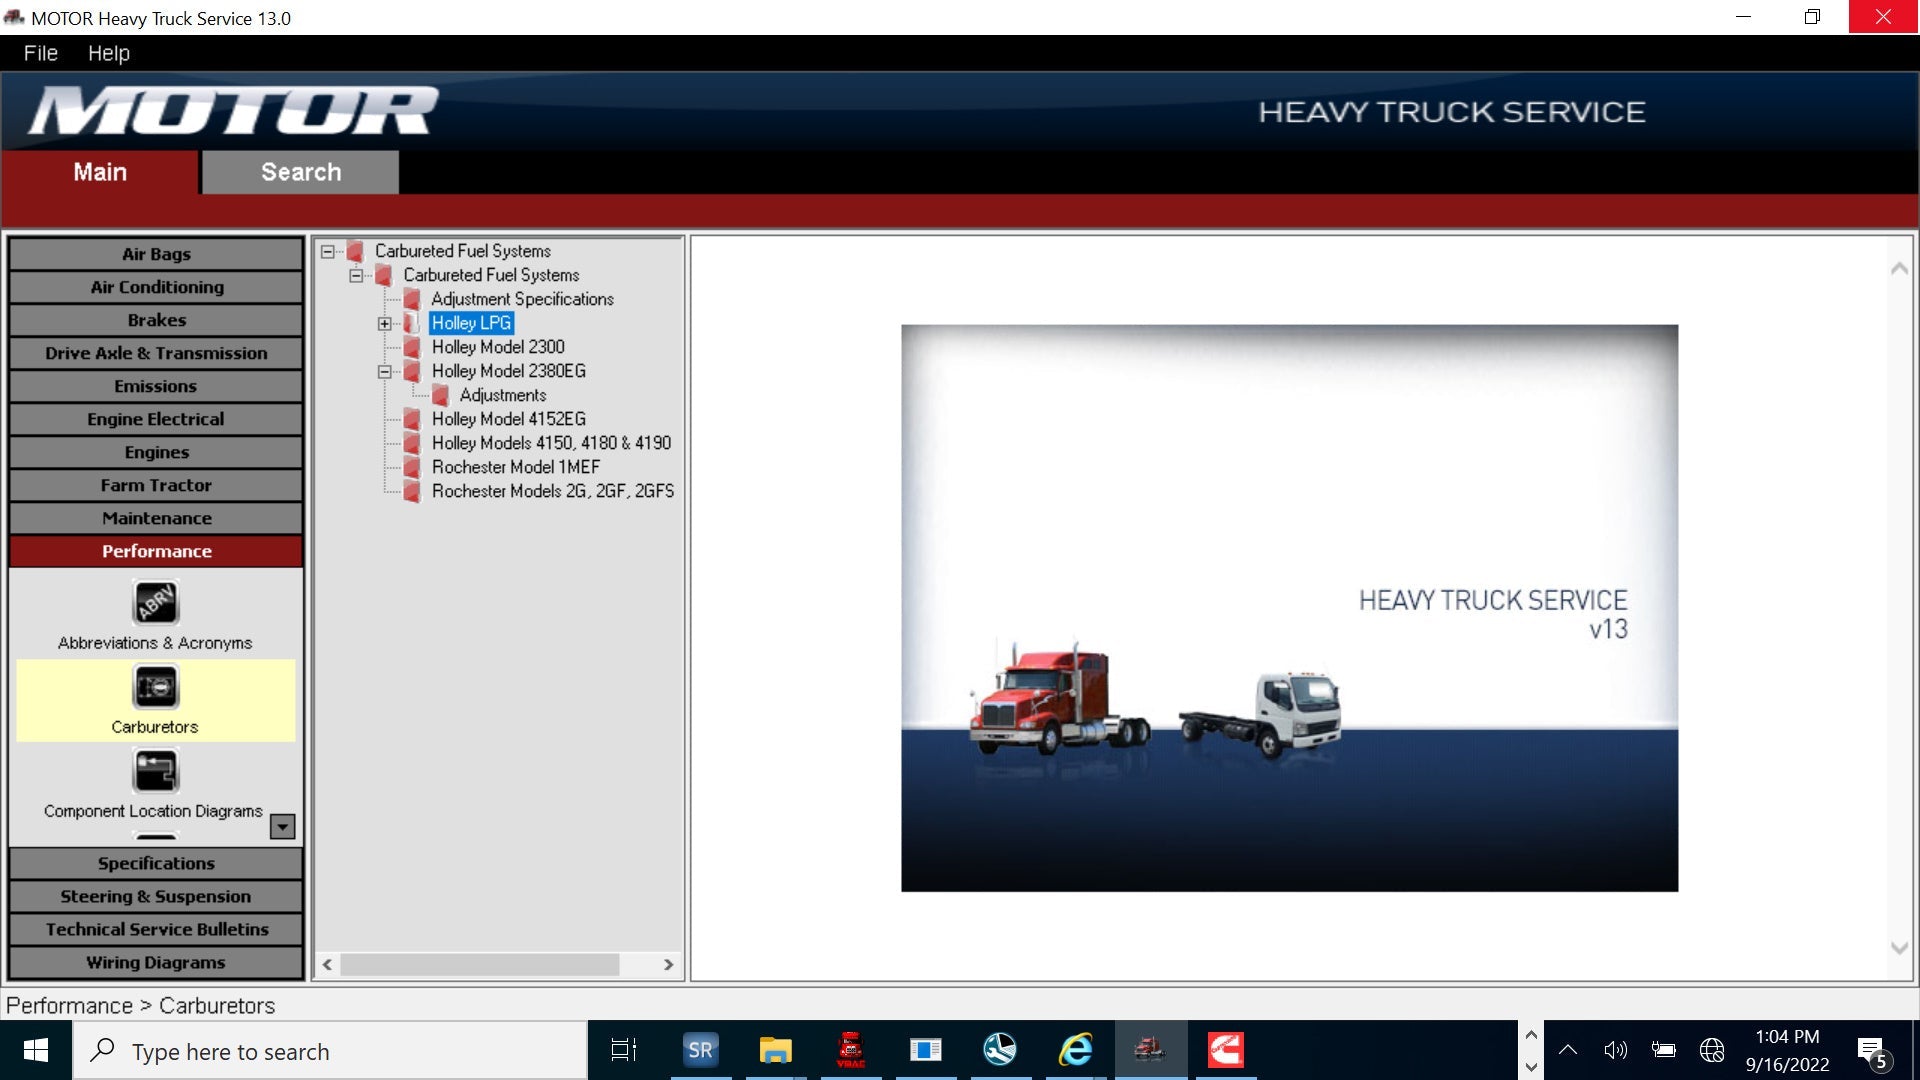Click the Adjustment Specifications book icon

click(x=411, y=299)
